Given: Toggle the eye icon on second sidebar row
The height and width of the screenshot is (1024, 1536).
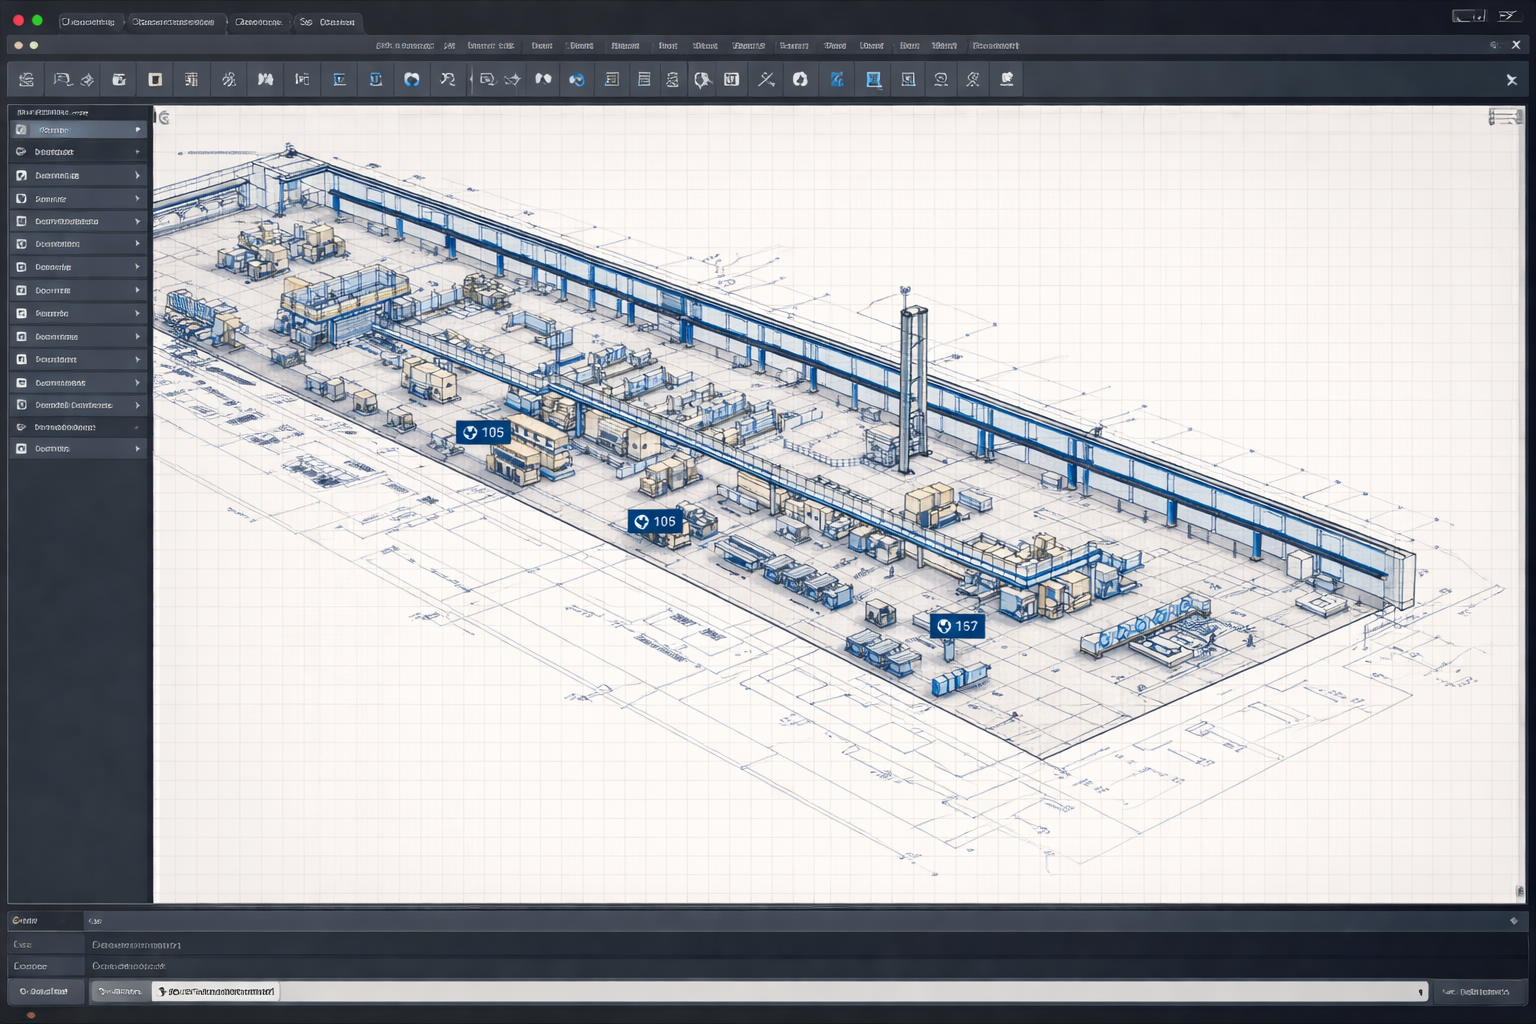Looking at the screenshot, I should coord(21,152).
